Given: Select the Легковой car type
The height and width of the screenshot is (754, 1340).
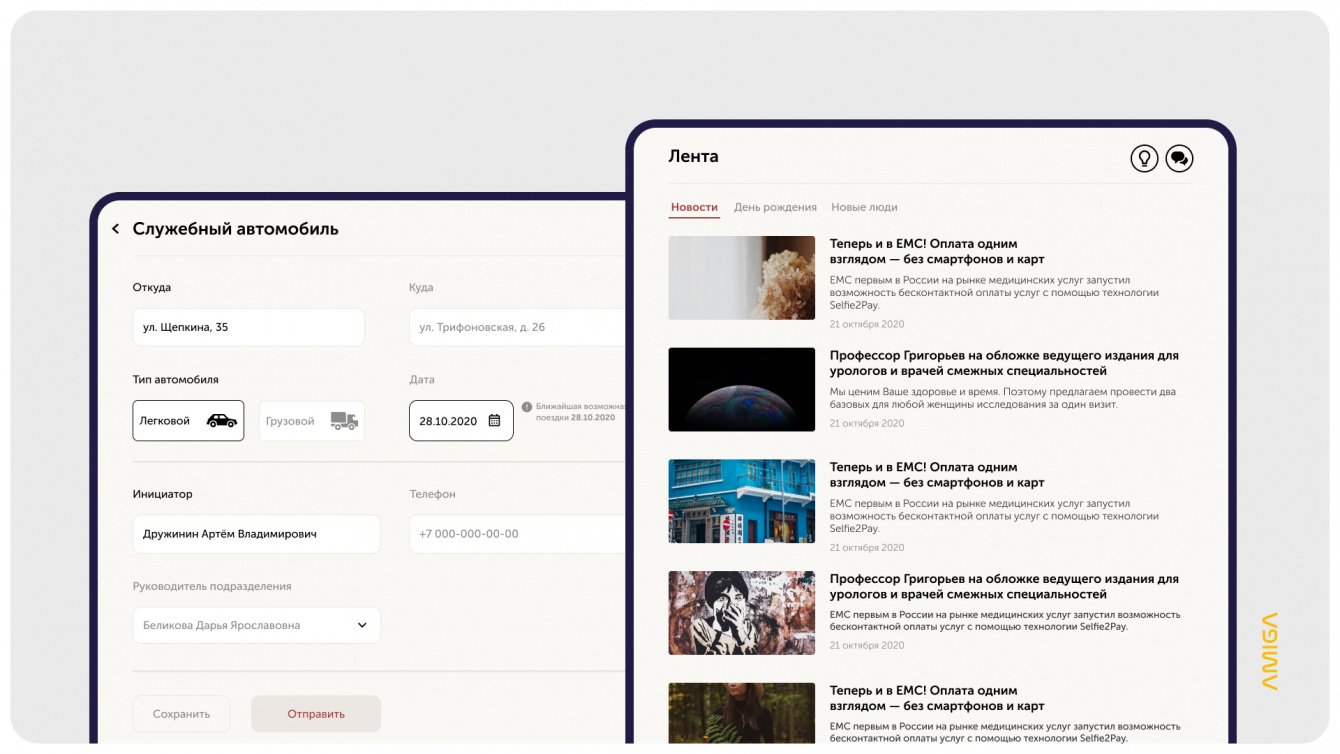Looking at the screenshot, I should pos(188,421).
